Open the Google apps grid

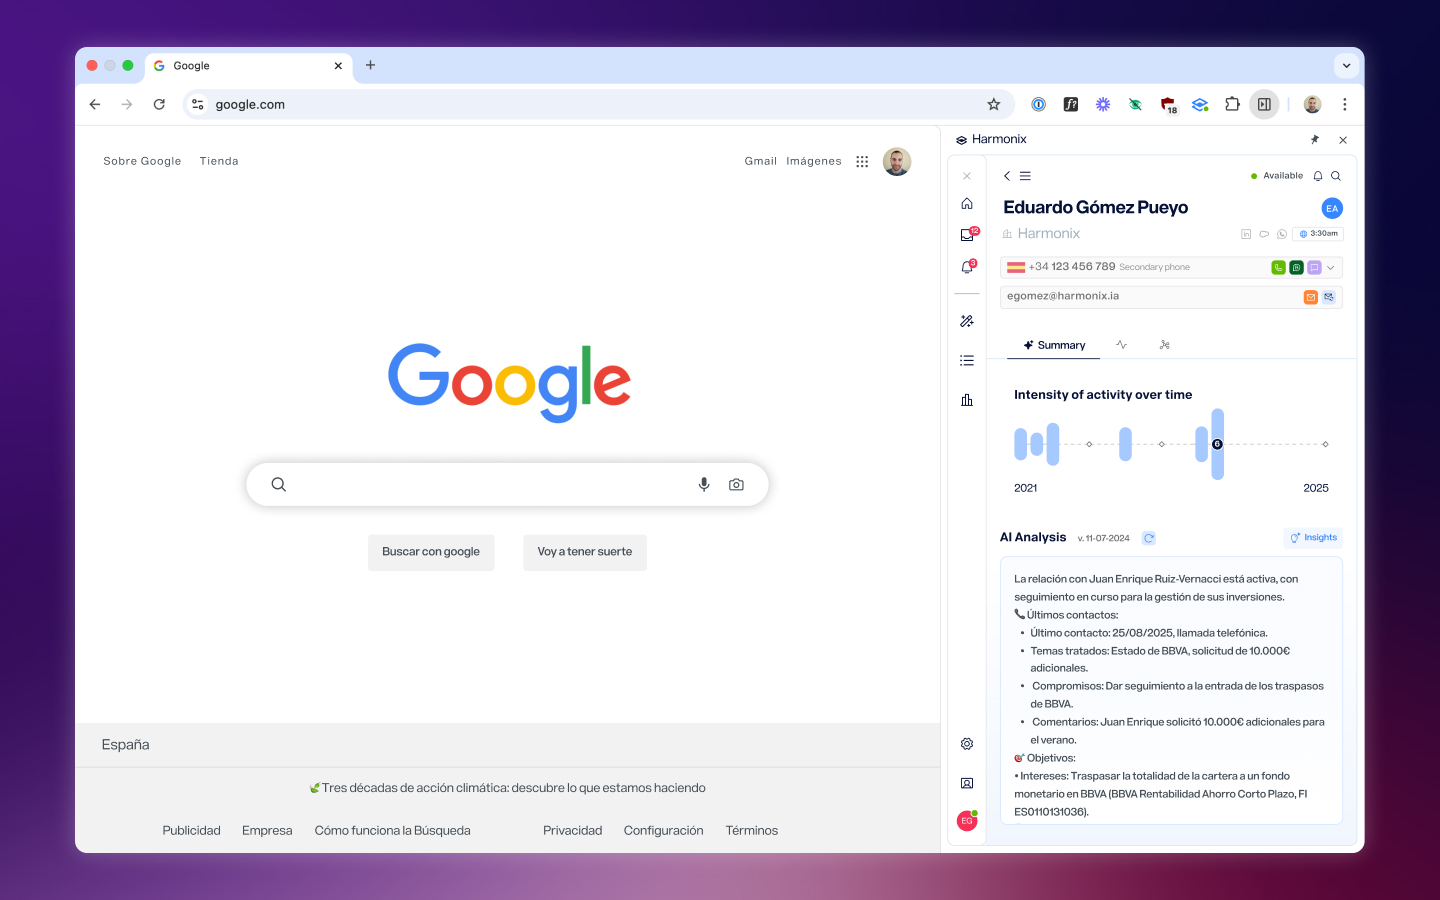862,161
